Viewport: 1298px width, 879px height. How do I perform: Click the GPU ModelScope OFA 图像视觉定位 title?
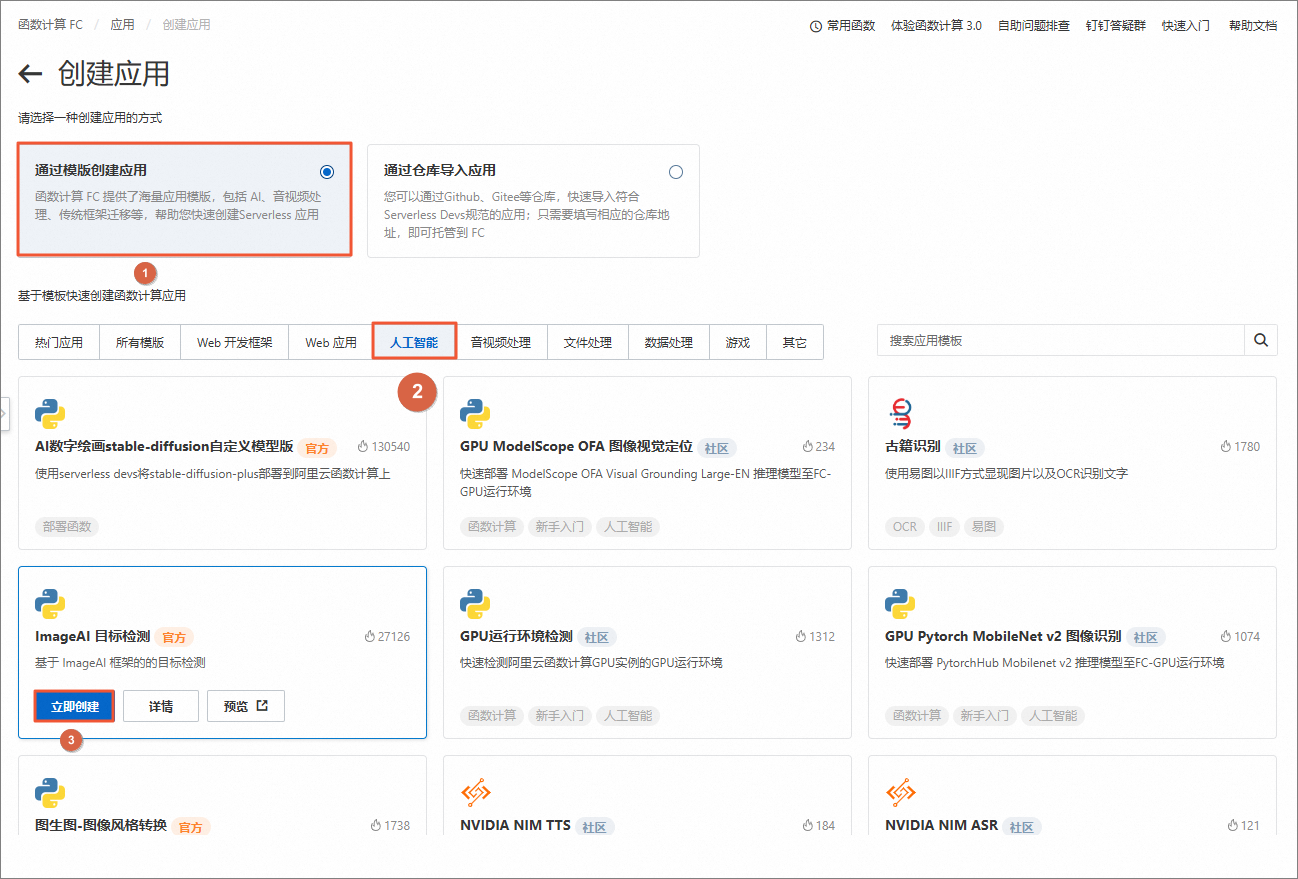coord(576,447)
